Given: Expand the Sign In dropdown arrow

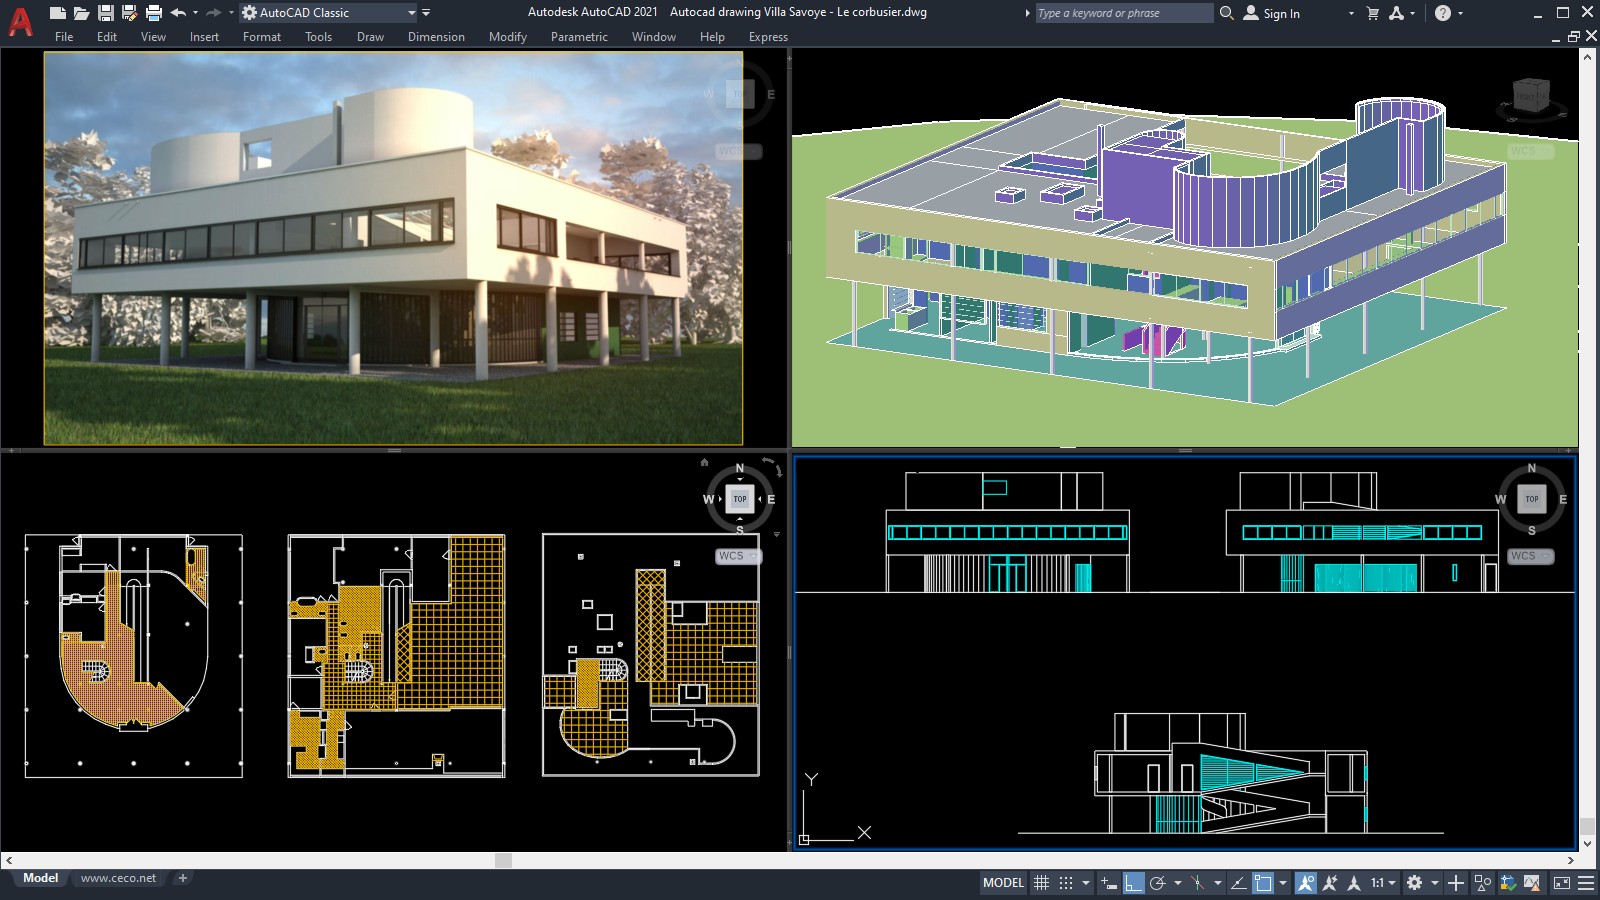Looking at the screenshot, I should coord(1351,13).
